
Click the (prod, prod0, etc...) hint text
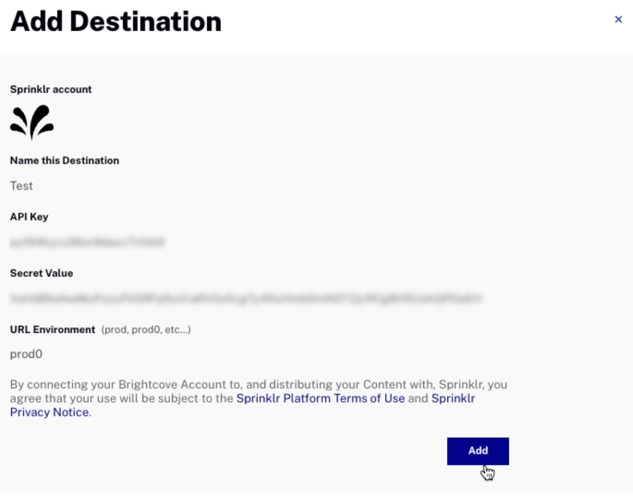tap(146, 330)
